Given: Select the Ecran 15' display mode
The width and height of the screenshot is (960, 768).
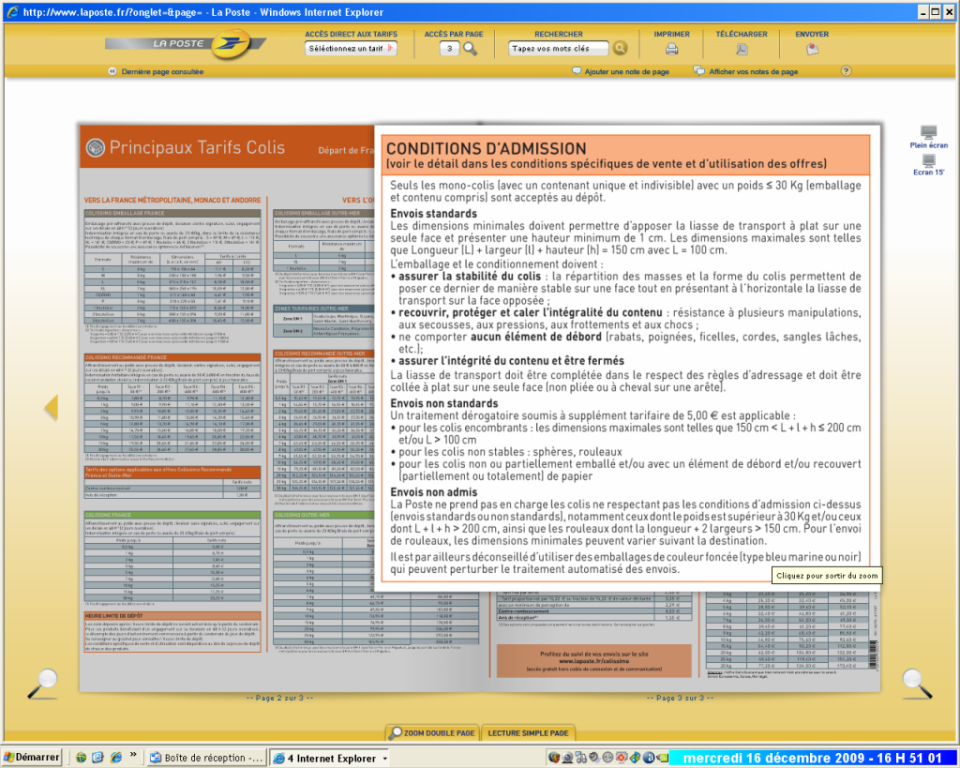Looking at the screenshot, I should pyautogui.click(x=929, y=160).
